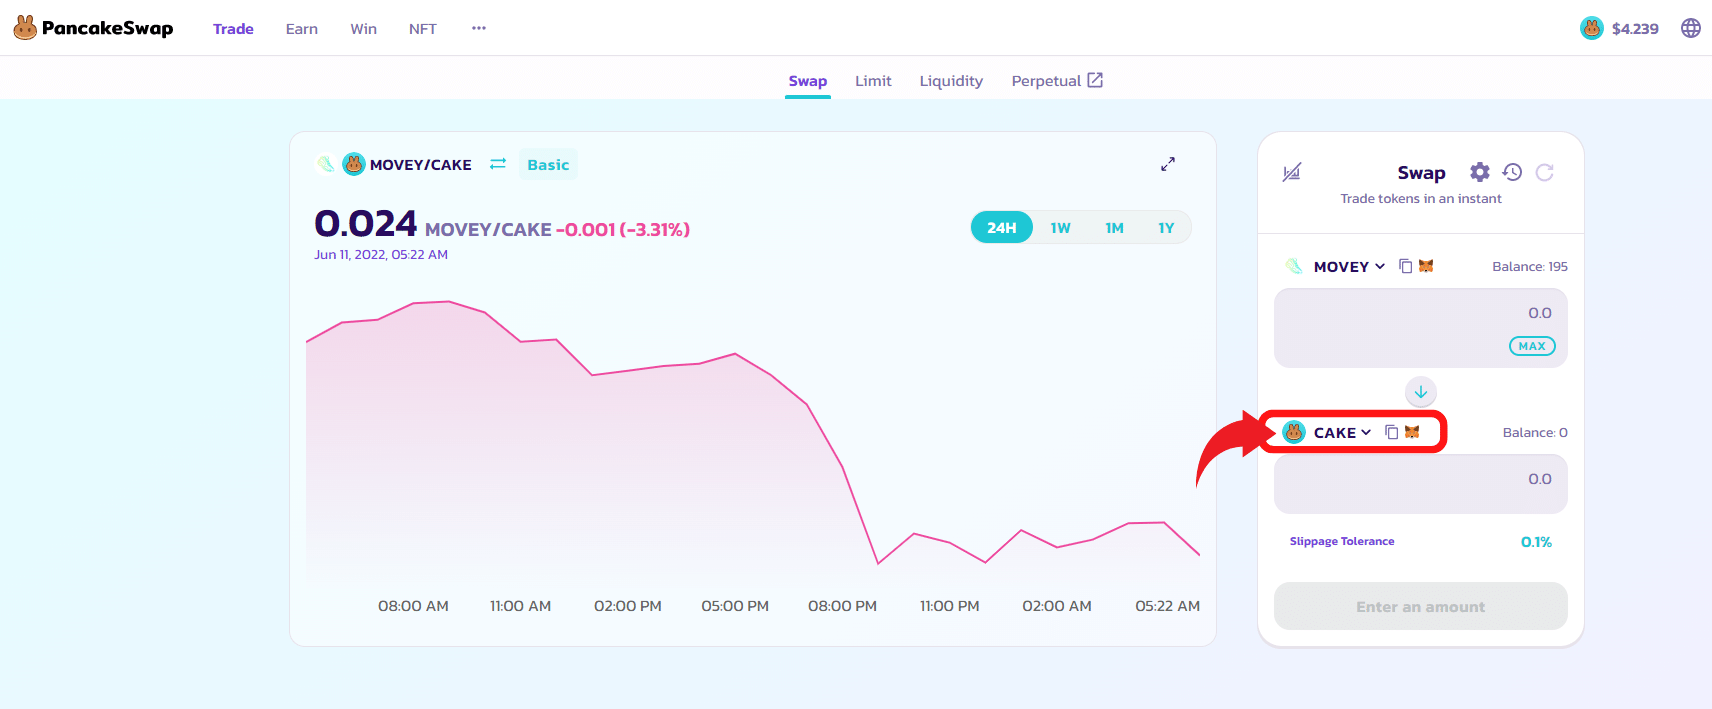Open the more options ellipsis menu
Image resolution: width=1712 pixels, height=709 pixels.
(479, 28)
